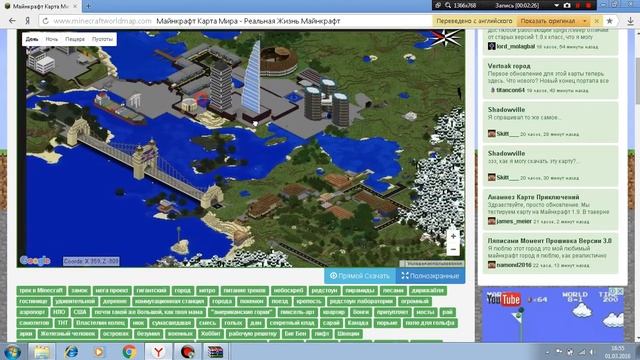Viewport: 640px width, 360px height.
Task: Click the namond2016 username link
Action: 514,265
